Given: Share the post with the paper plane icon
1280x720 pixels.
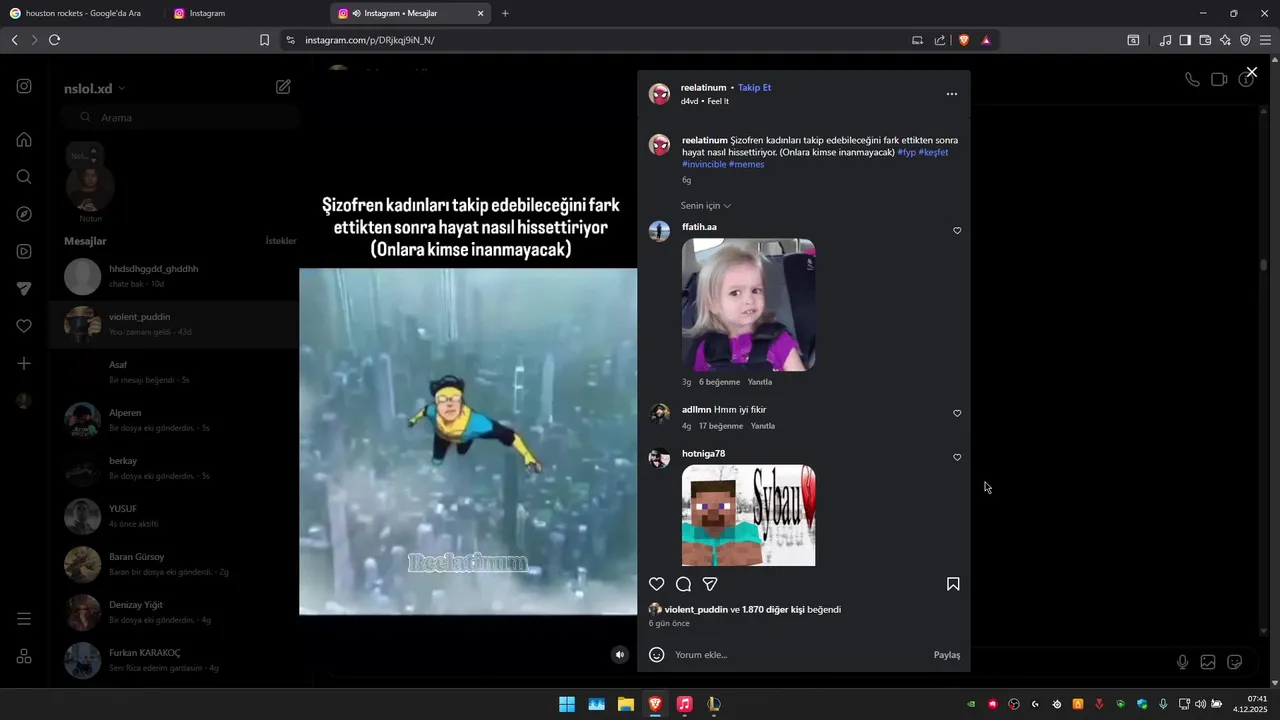Looking at the screenshot, I should pyautogui.click(x=710, y=584).
